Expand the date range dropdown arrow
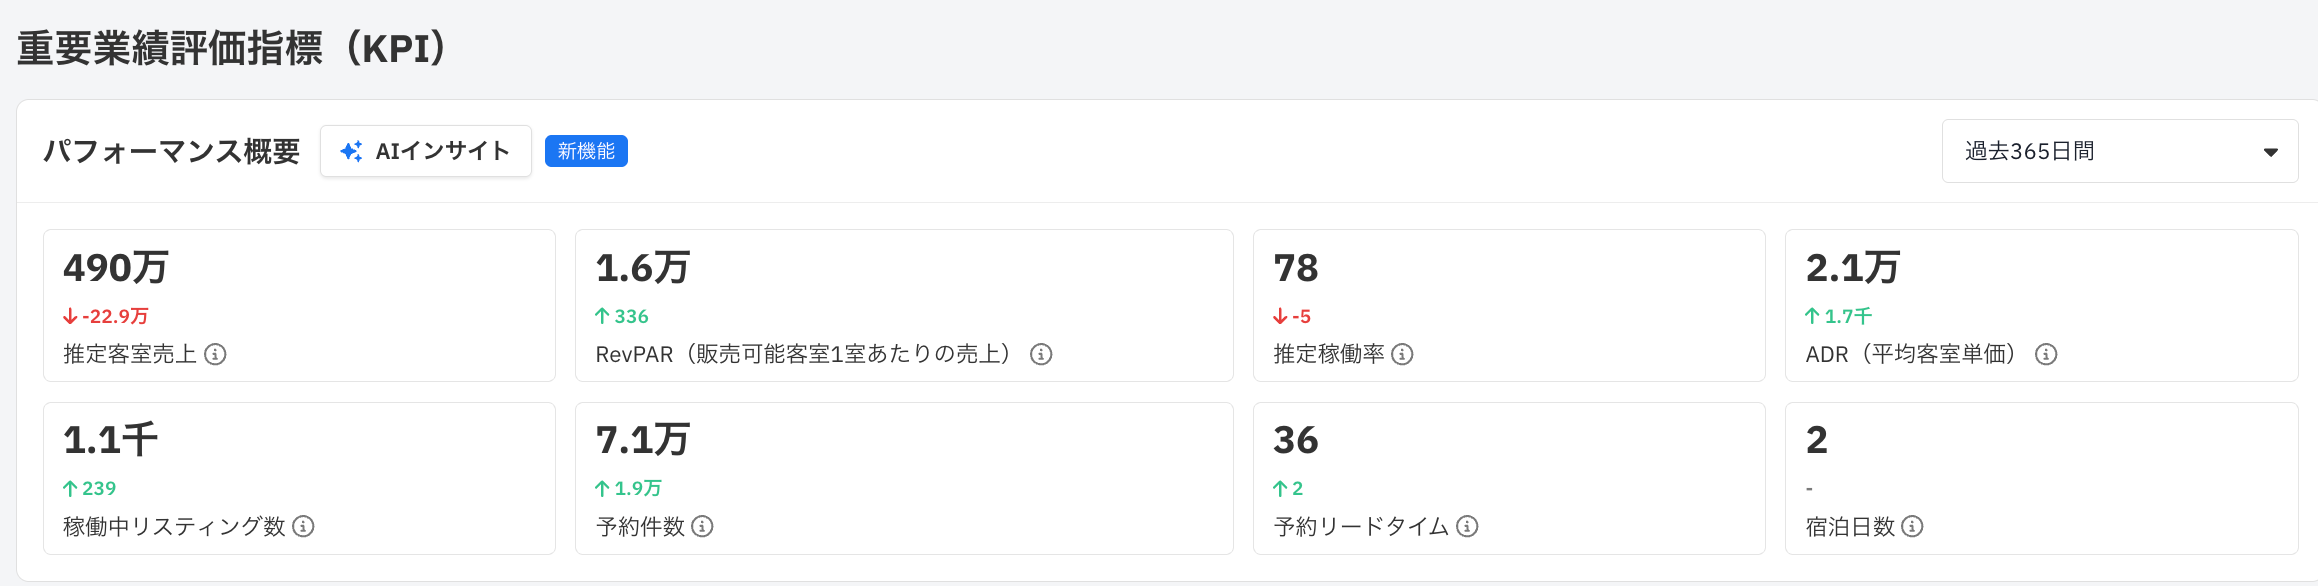The height and width of the screenshot is (586, 2318). pos(2270,152)
